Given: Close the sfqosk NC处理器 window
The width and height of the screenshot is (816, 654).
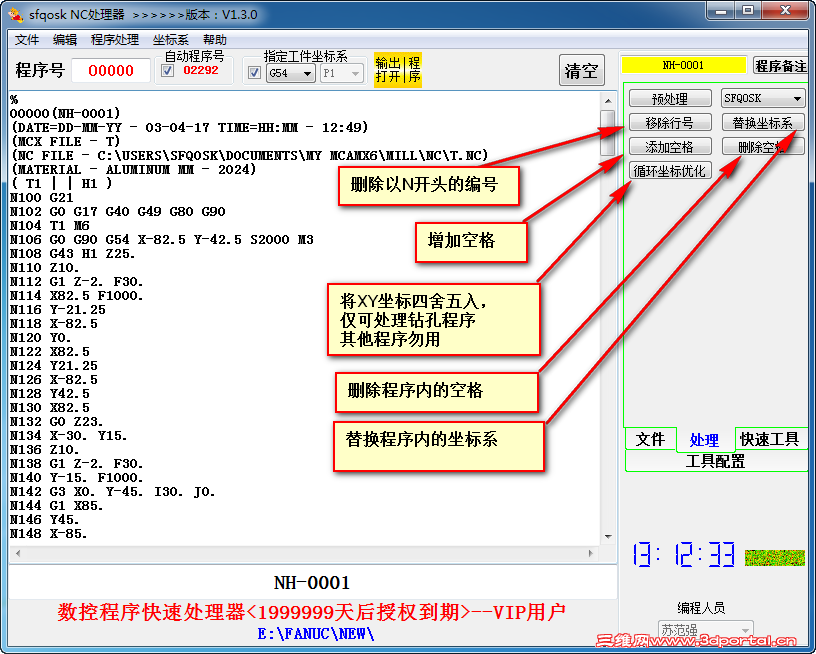Looking at the screenshot, I should coord(785,10).
